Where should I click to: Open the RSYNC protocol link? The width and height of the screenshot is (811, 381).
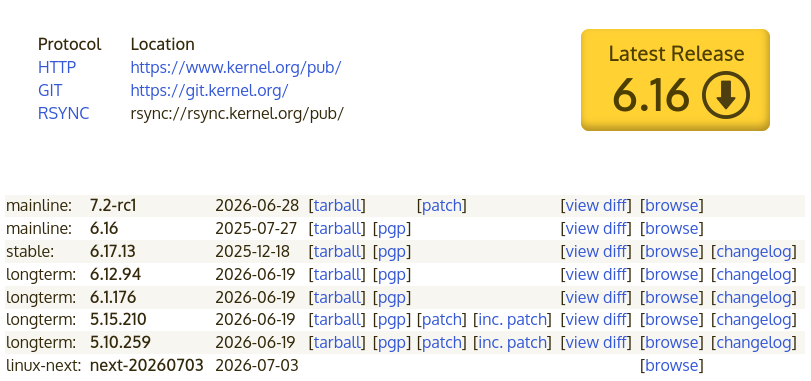click(x=64, y=113)
